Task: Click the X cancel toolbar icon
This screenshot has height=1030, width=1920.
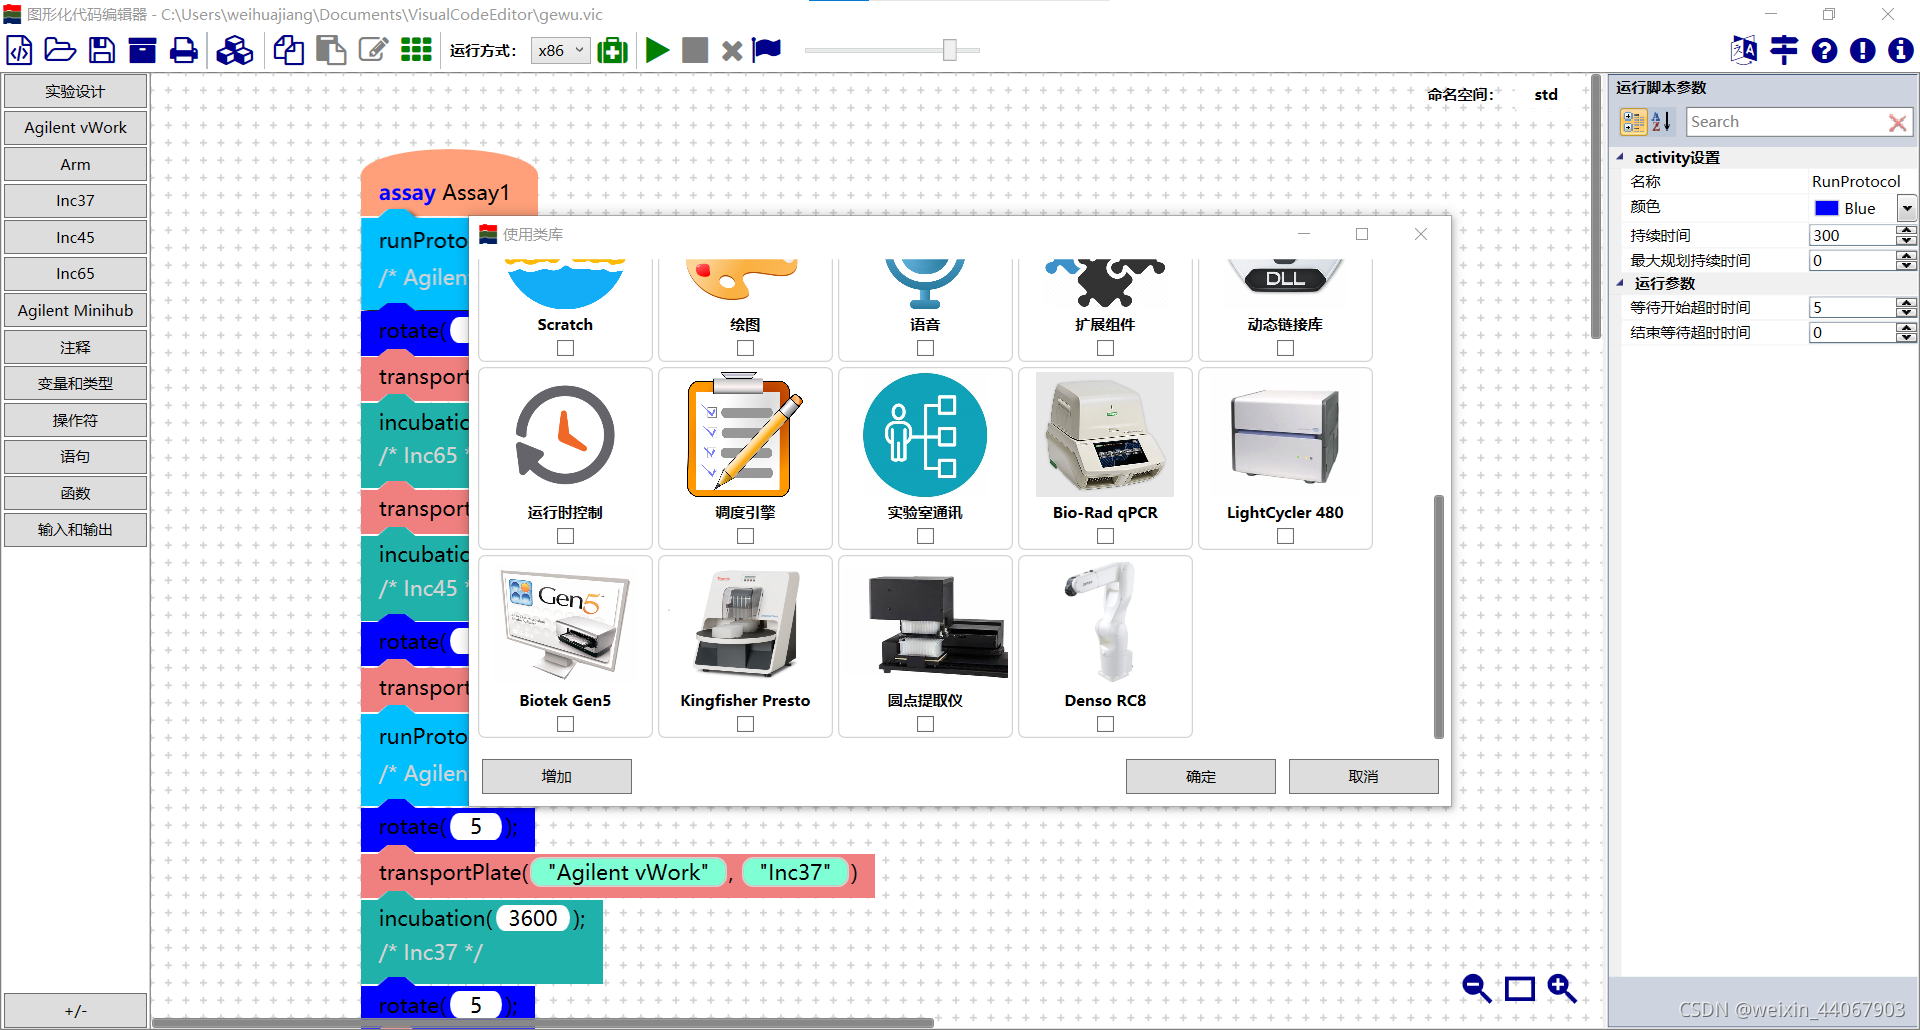Action: [732, 51]
